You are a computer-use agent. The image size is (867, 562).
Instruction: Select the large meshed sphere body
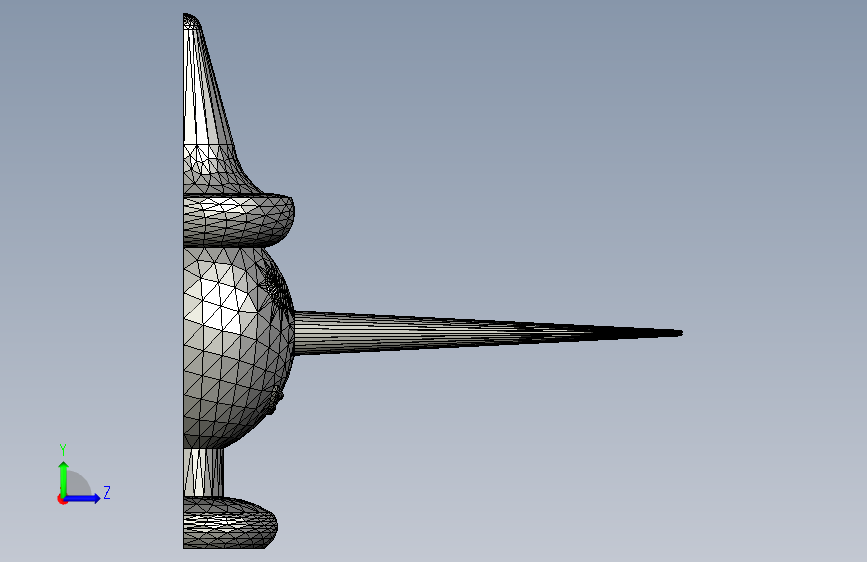point(238,347)
